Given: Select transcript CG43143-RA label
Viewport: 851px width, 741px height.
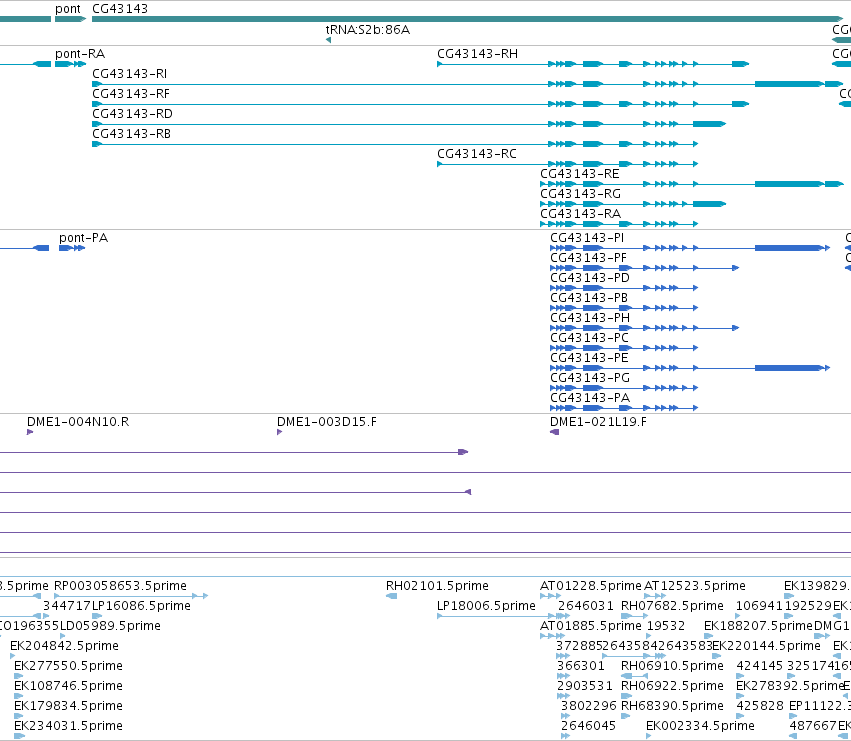Looking at the screenshot, I should 580,214.
